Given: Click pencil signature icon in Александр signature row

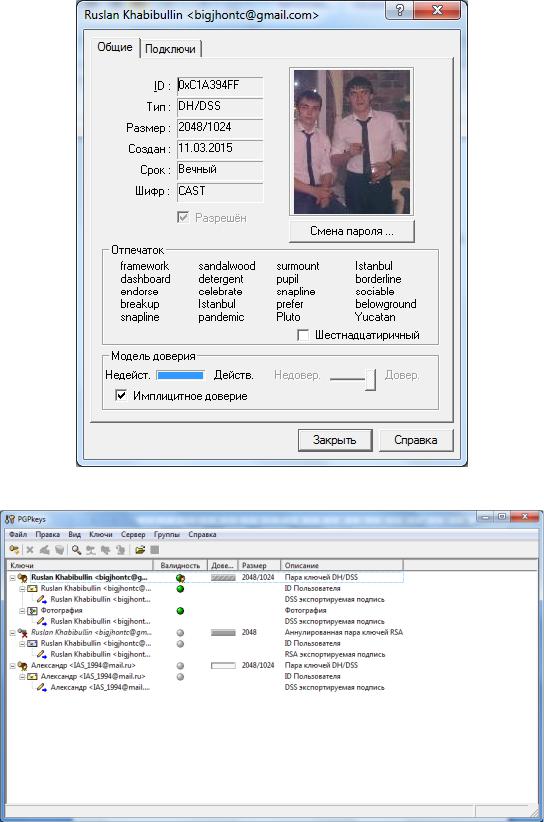Looking at the screenshot, I should (x=42, y=688).
